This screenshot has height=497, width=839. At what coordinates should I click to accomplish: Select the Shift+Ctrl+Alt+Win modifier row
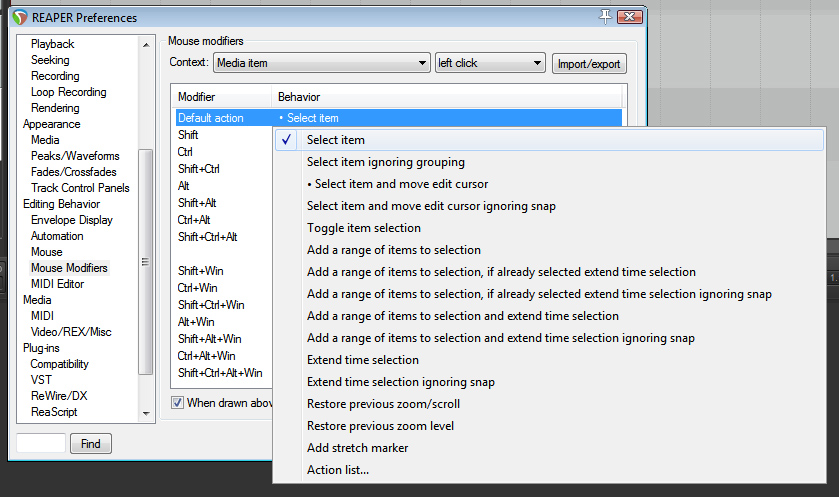[x=220, y=373]
